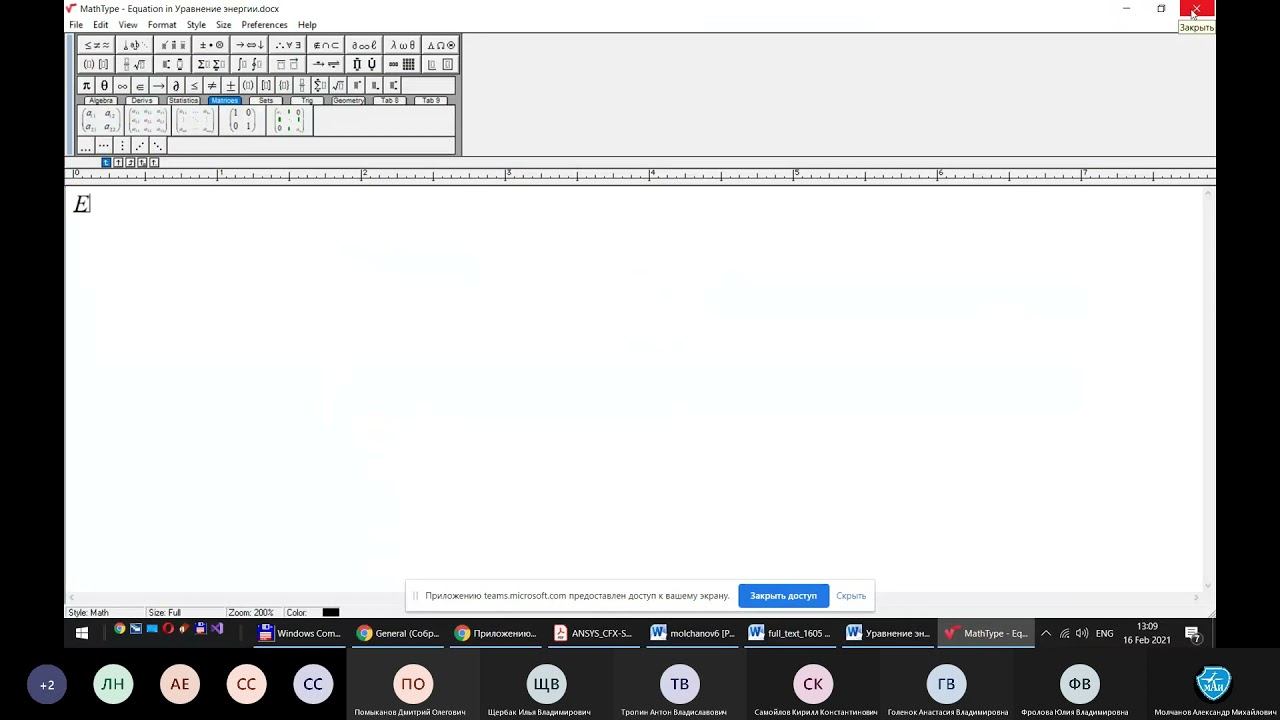The height and width of the screenshot is (720, 1280).
Task: Open the Help menu
Action: (307, 25)
